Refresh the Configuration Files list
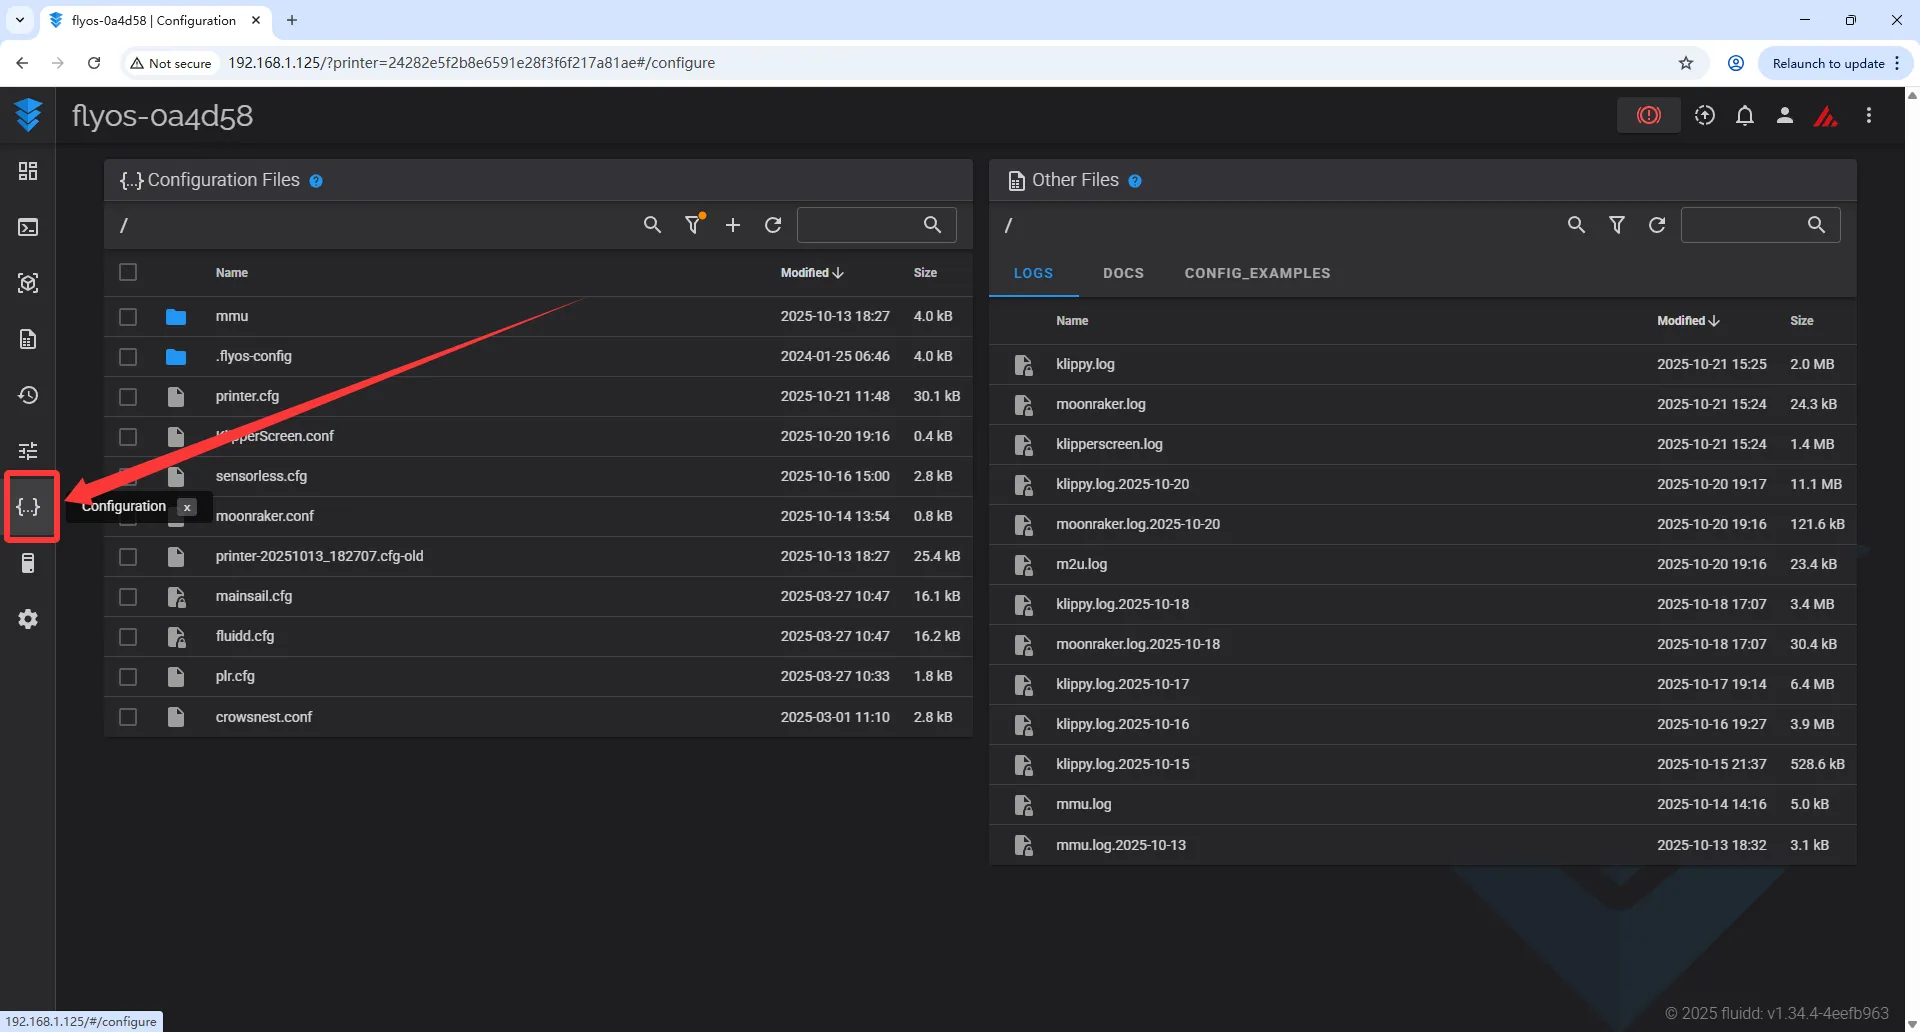The height and width of the screenshot is (1032, 1920). [773, 225]
